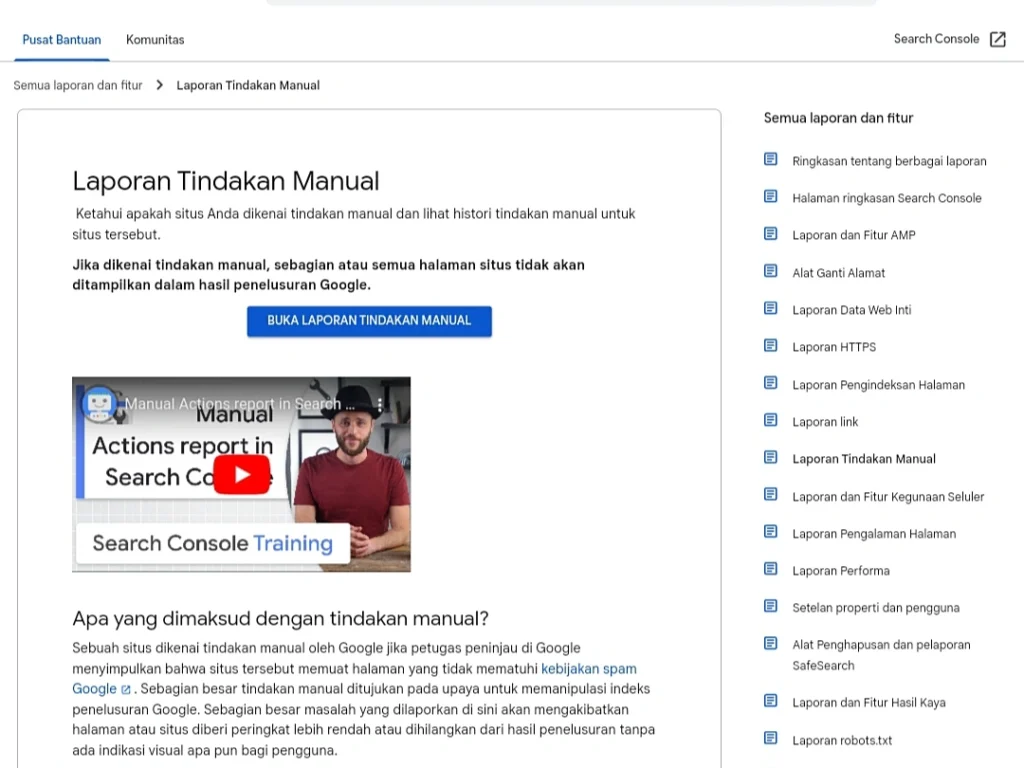Click article icon beside Laporan Performa
The width and height of the screenshot is (1024, 768).
pos(771,569)
